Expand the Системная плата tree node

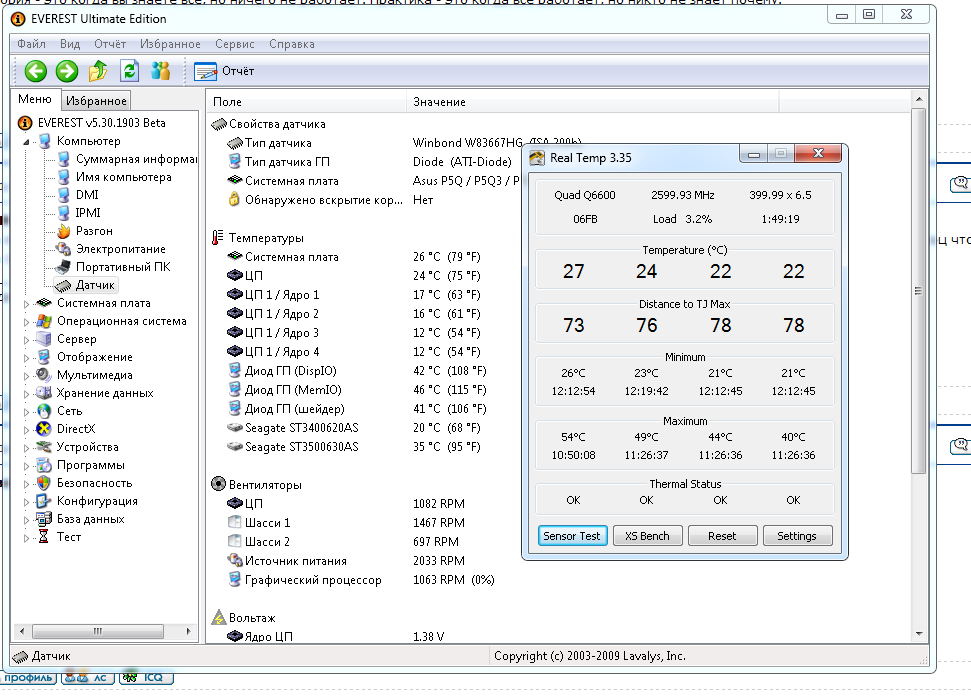[x=26, y=304]
